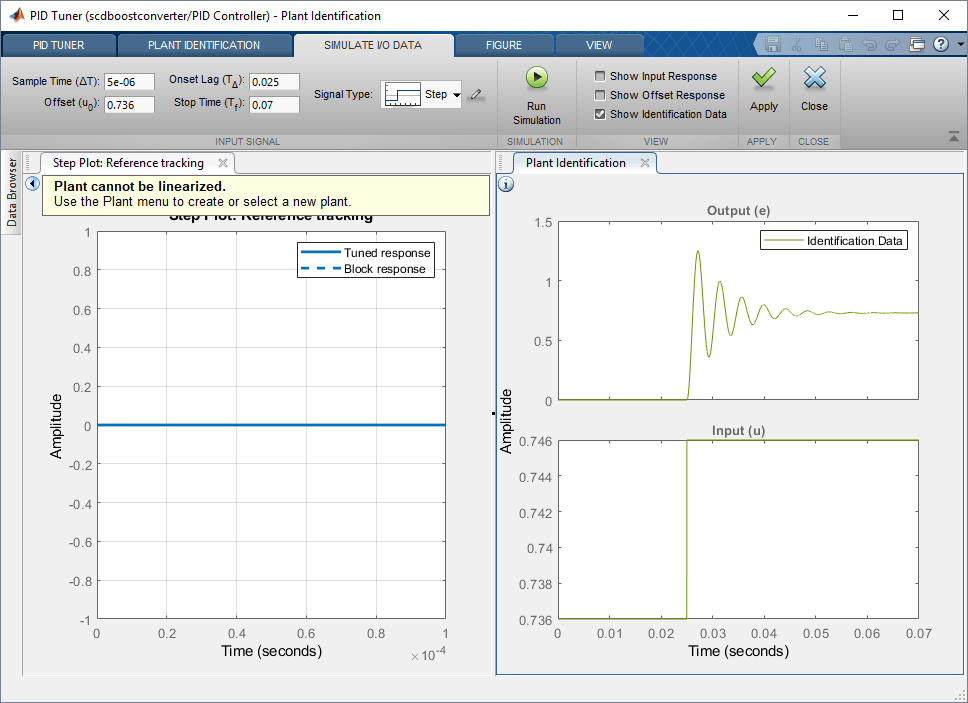Click the Sample Time input field
This screenshot has height=703, width=968.
coord(129,82)
